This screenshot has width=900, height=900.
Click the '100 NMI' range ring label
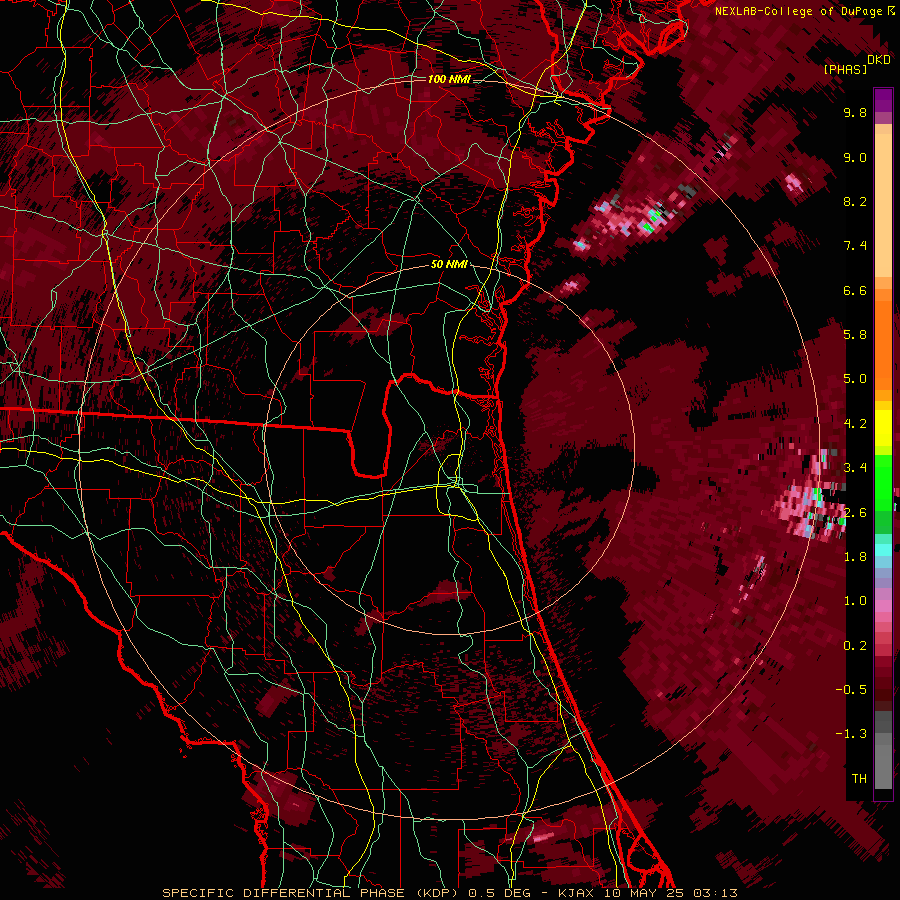[449, 79]
